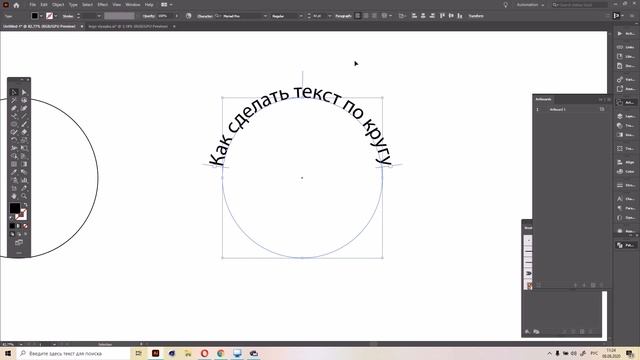
Task: Select the Curvature tool
Action: (x=24, y=108)
